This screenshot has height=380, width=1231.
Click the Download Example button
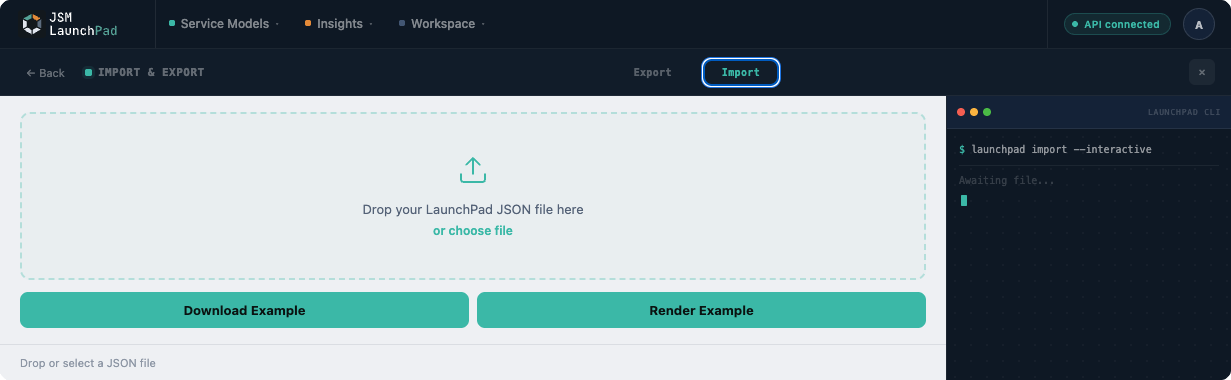pos(244,310)
